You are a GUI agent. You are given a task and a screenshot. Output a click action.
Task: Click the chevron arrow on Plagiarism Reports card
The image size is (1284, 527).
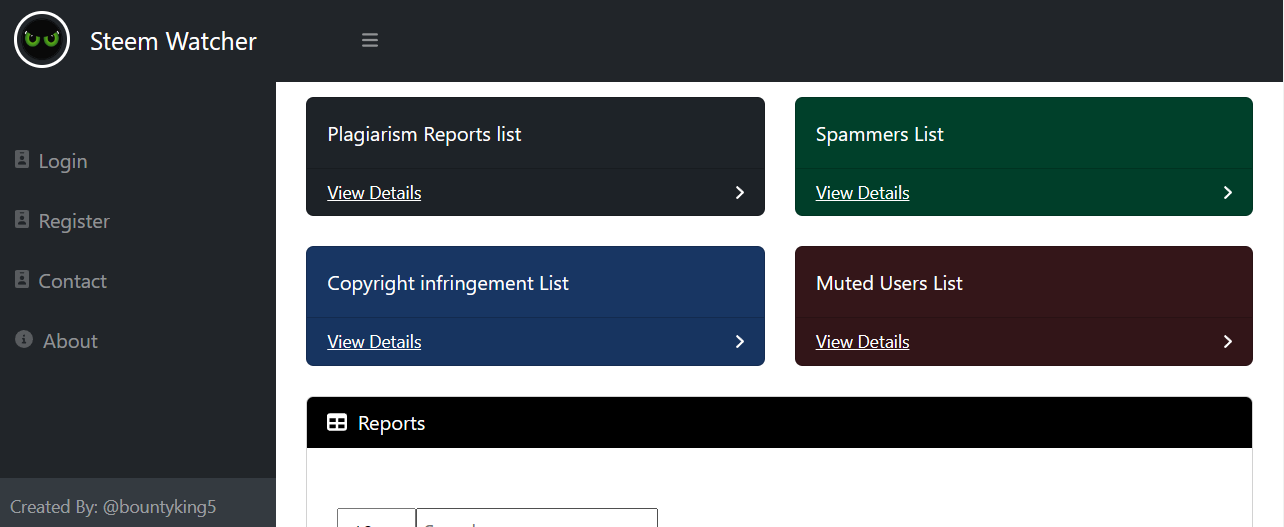click(x=740, y=192)
